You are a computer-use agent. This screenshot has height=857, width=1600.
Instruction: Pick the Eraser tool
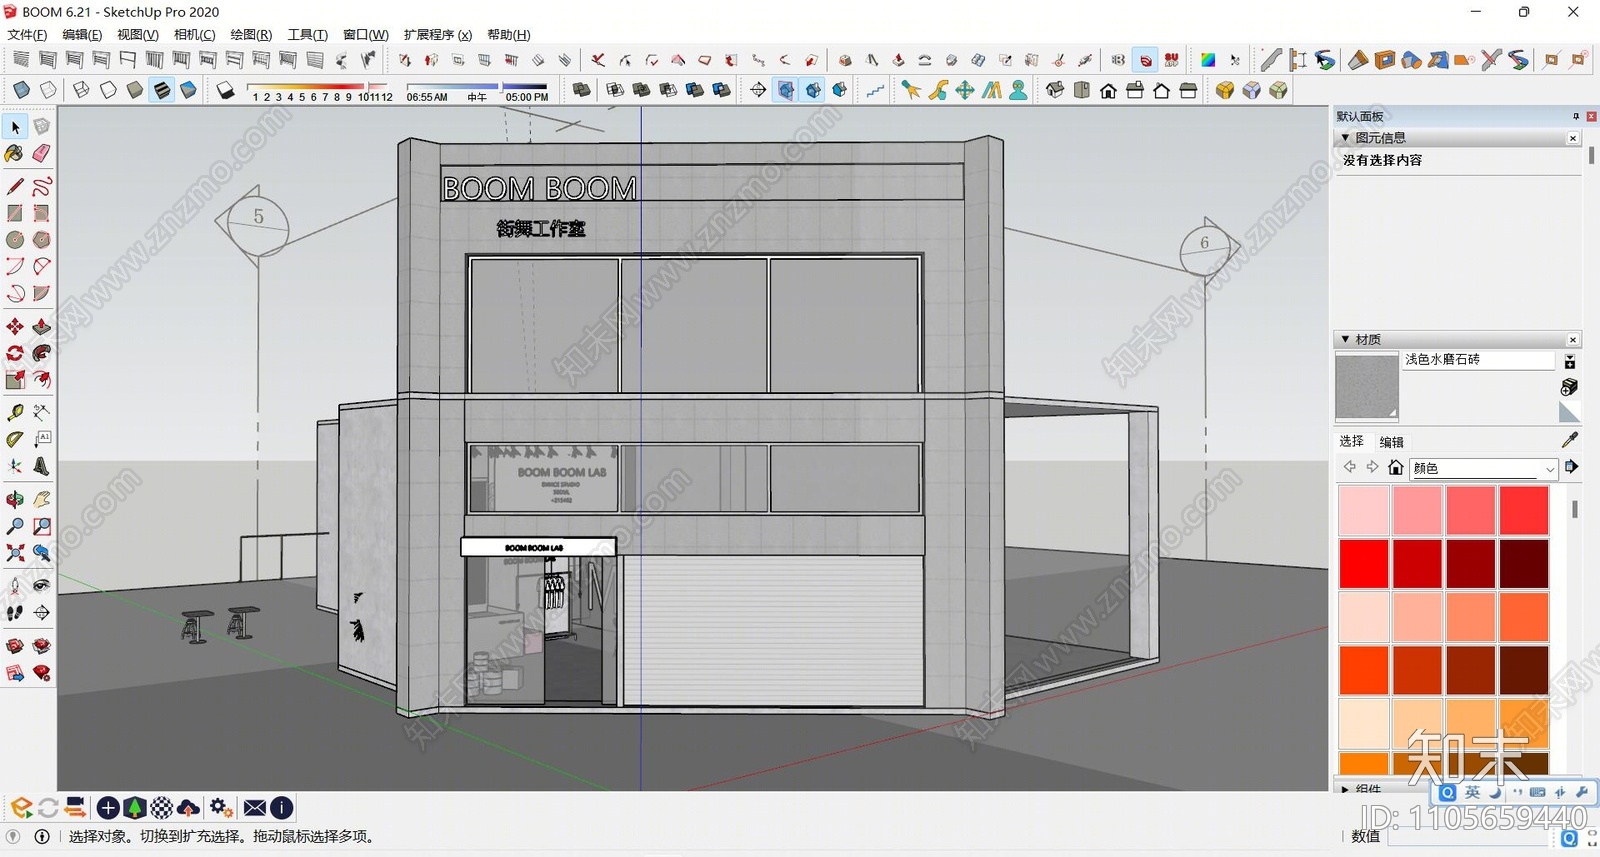click(x=41, y=153)
